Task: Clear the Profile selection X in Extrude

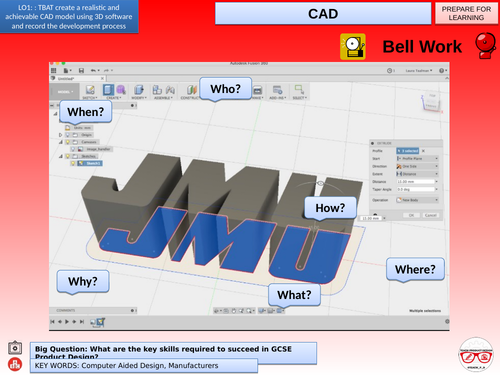Action: point(423,151)
